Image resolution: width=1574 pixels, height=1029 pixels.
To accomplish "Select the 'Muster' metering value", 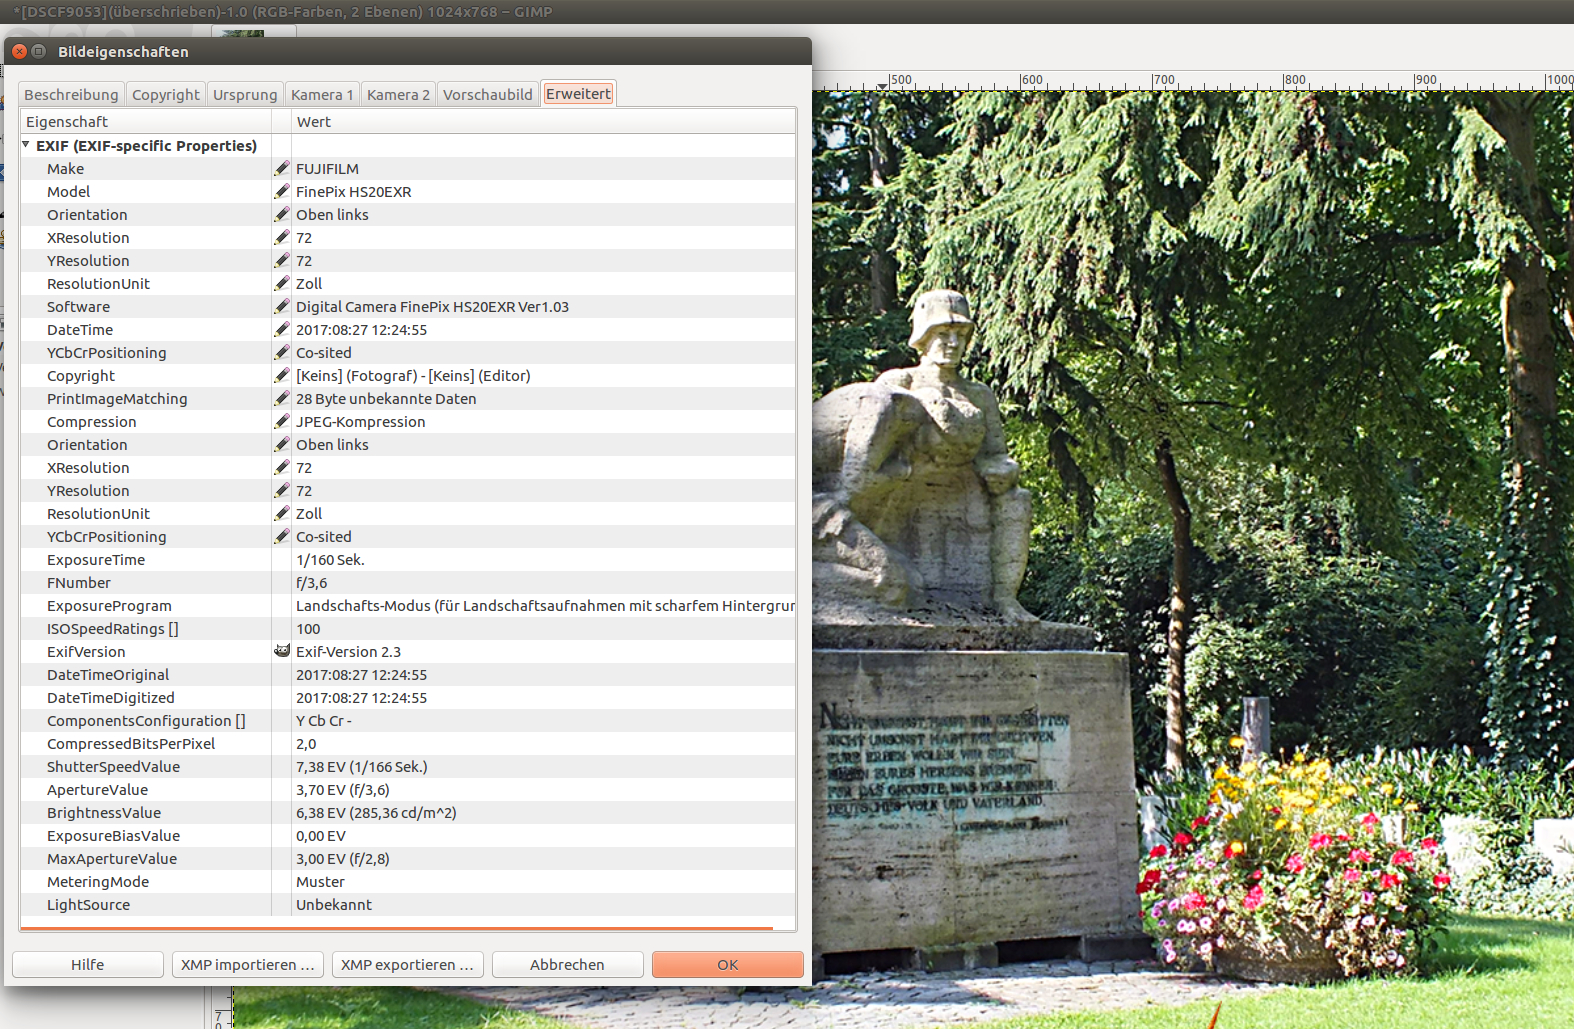I will tap(320, 881).
